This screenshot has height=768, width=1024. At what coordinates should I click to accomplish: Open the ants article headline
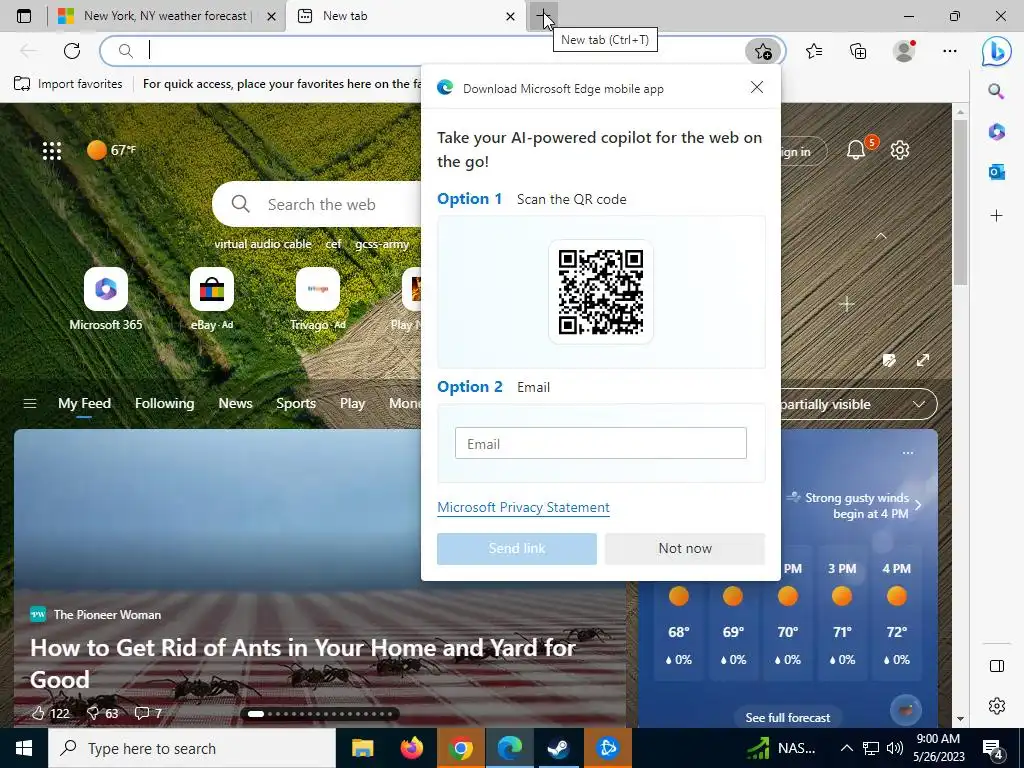click(303, 664)
